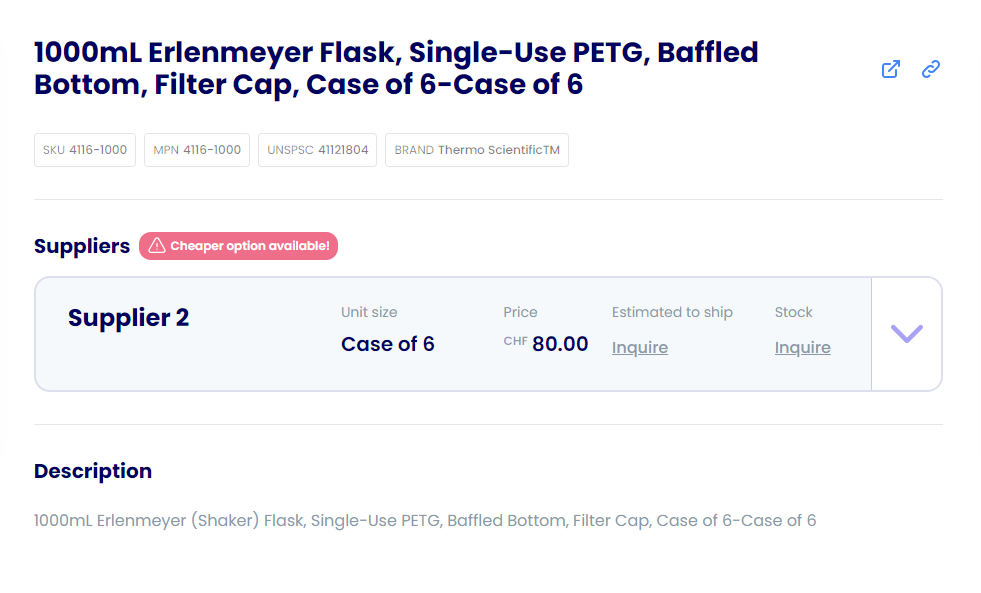
Task: Click Inquire under Stock
Action: [802, 347]
